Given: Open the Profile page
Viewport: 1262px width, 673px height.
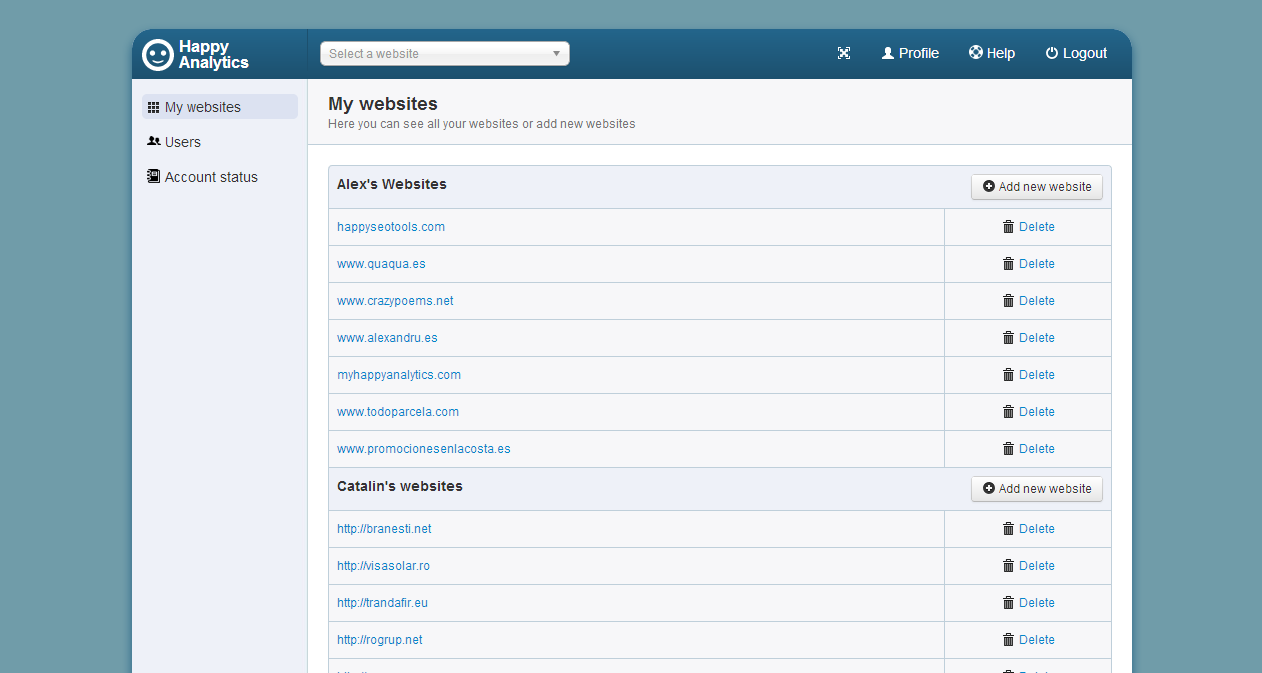Looking at the screenshot, I should point(910,54).
